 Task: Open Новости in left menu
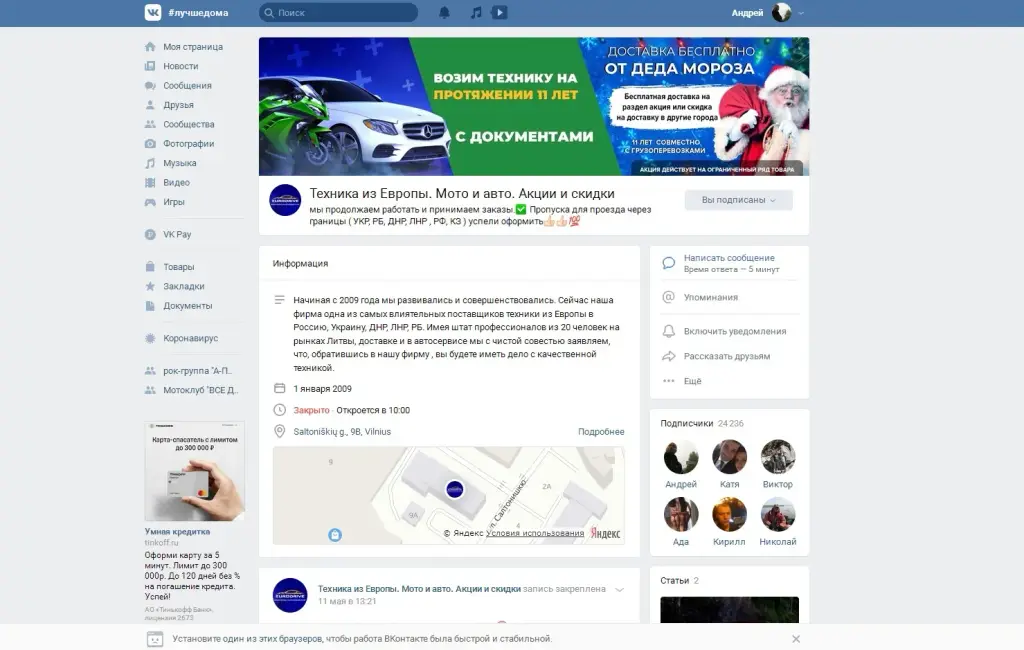tap(181, 66)
